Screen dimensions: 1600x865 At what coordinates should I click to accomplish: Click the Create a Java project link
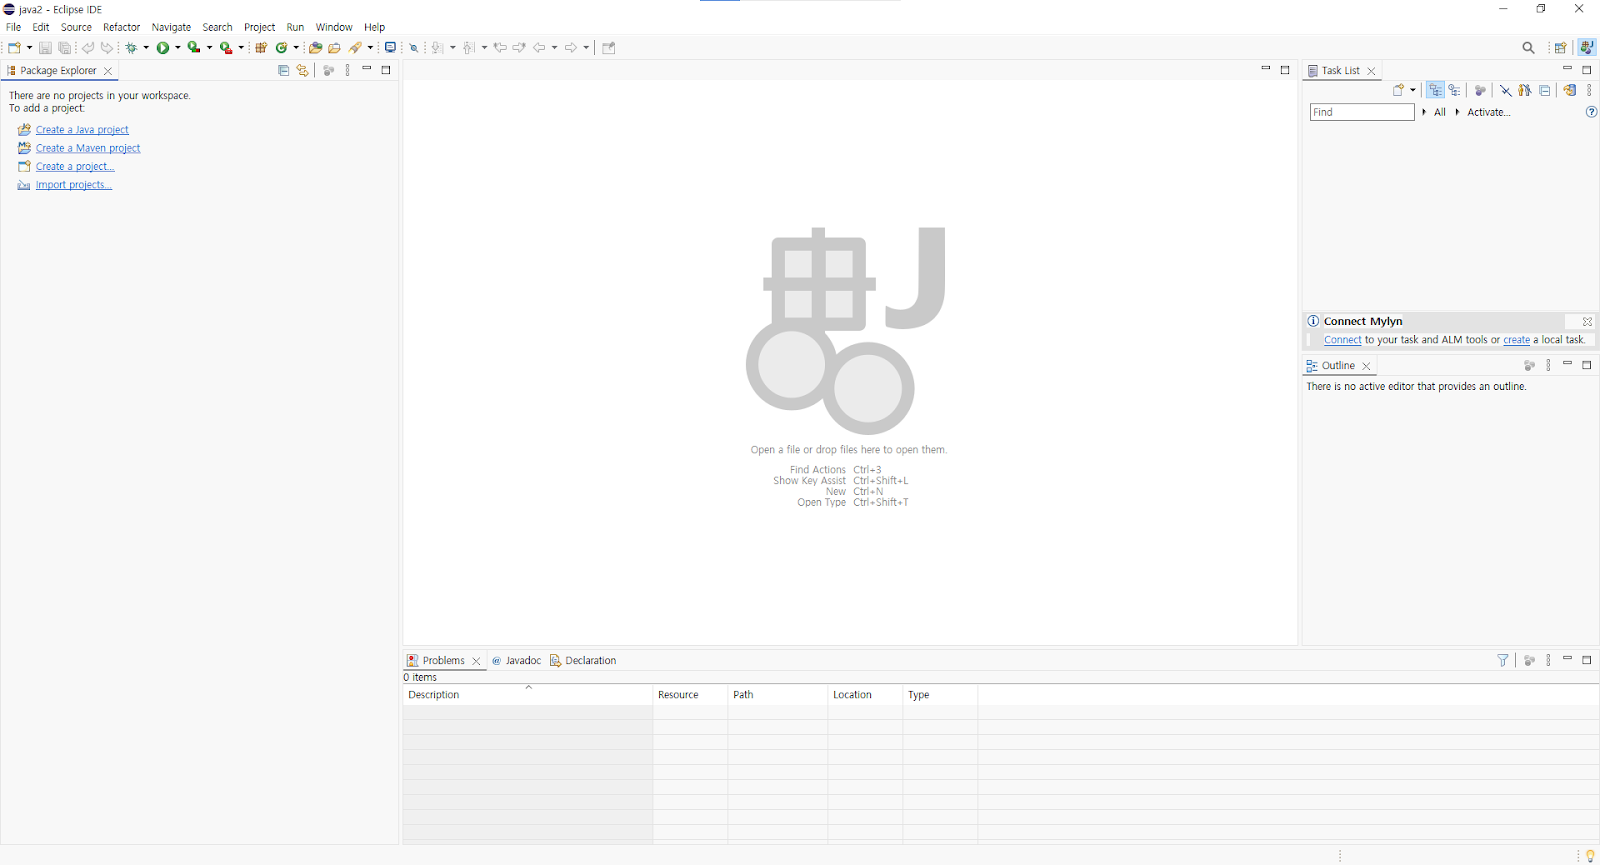pos(82,130)
